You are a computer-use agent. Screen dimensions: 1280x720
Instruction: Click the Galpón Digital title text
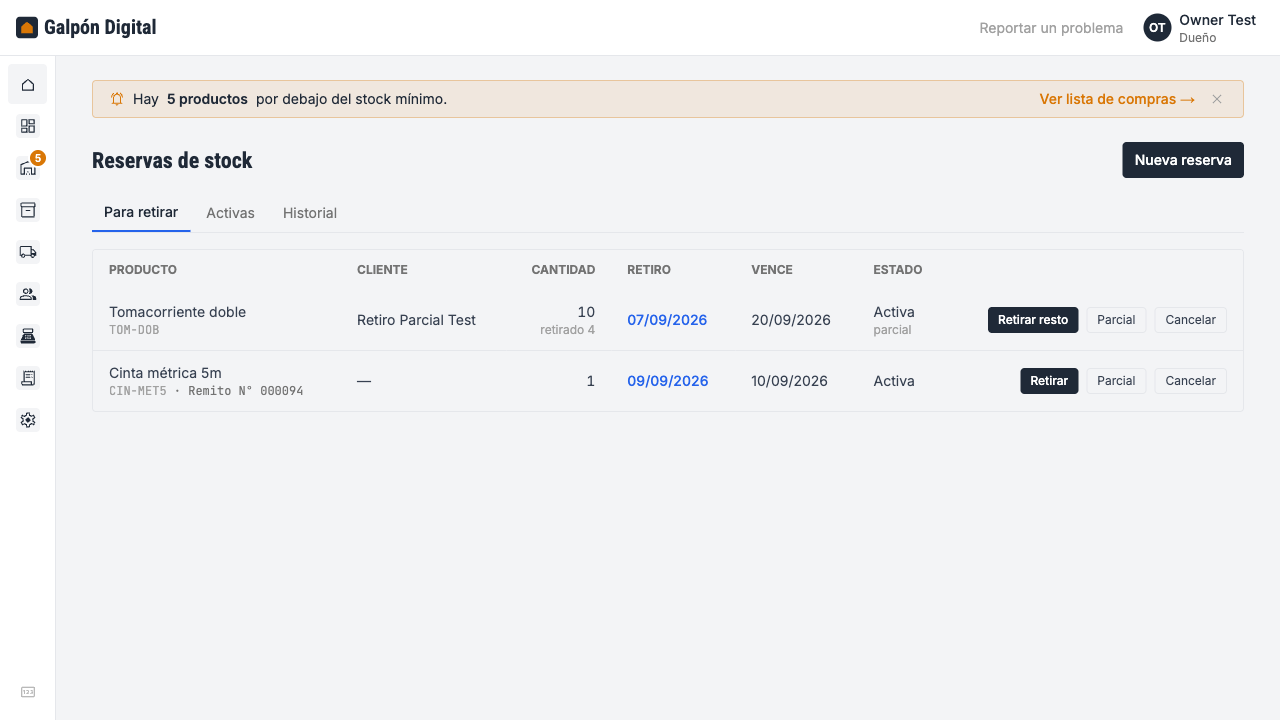100,27
